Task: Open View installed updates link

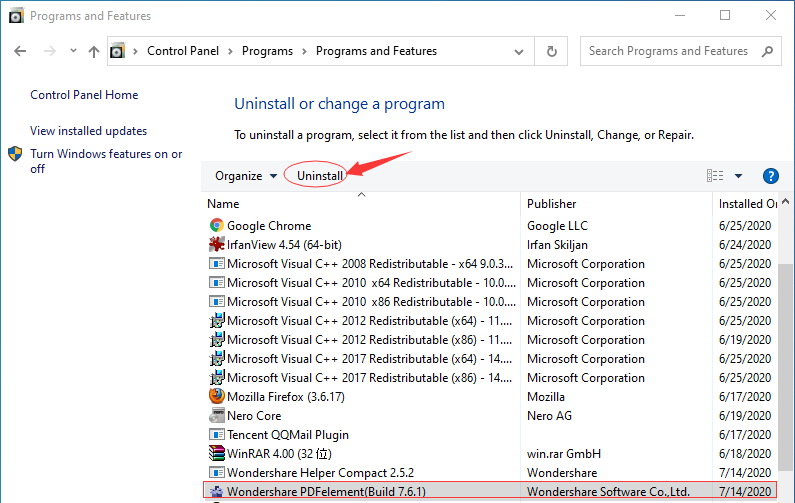Action: pos(89,131)
